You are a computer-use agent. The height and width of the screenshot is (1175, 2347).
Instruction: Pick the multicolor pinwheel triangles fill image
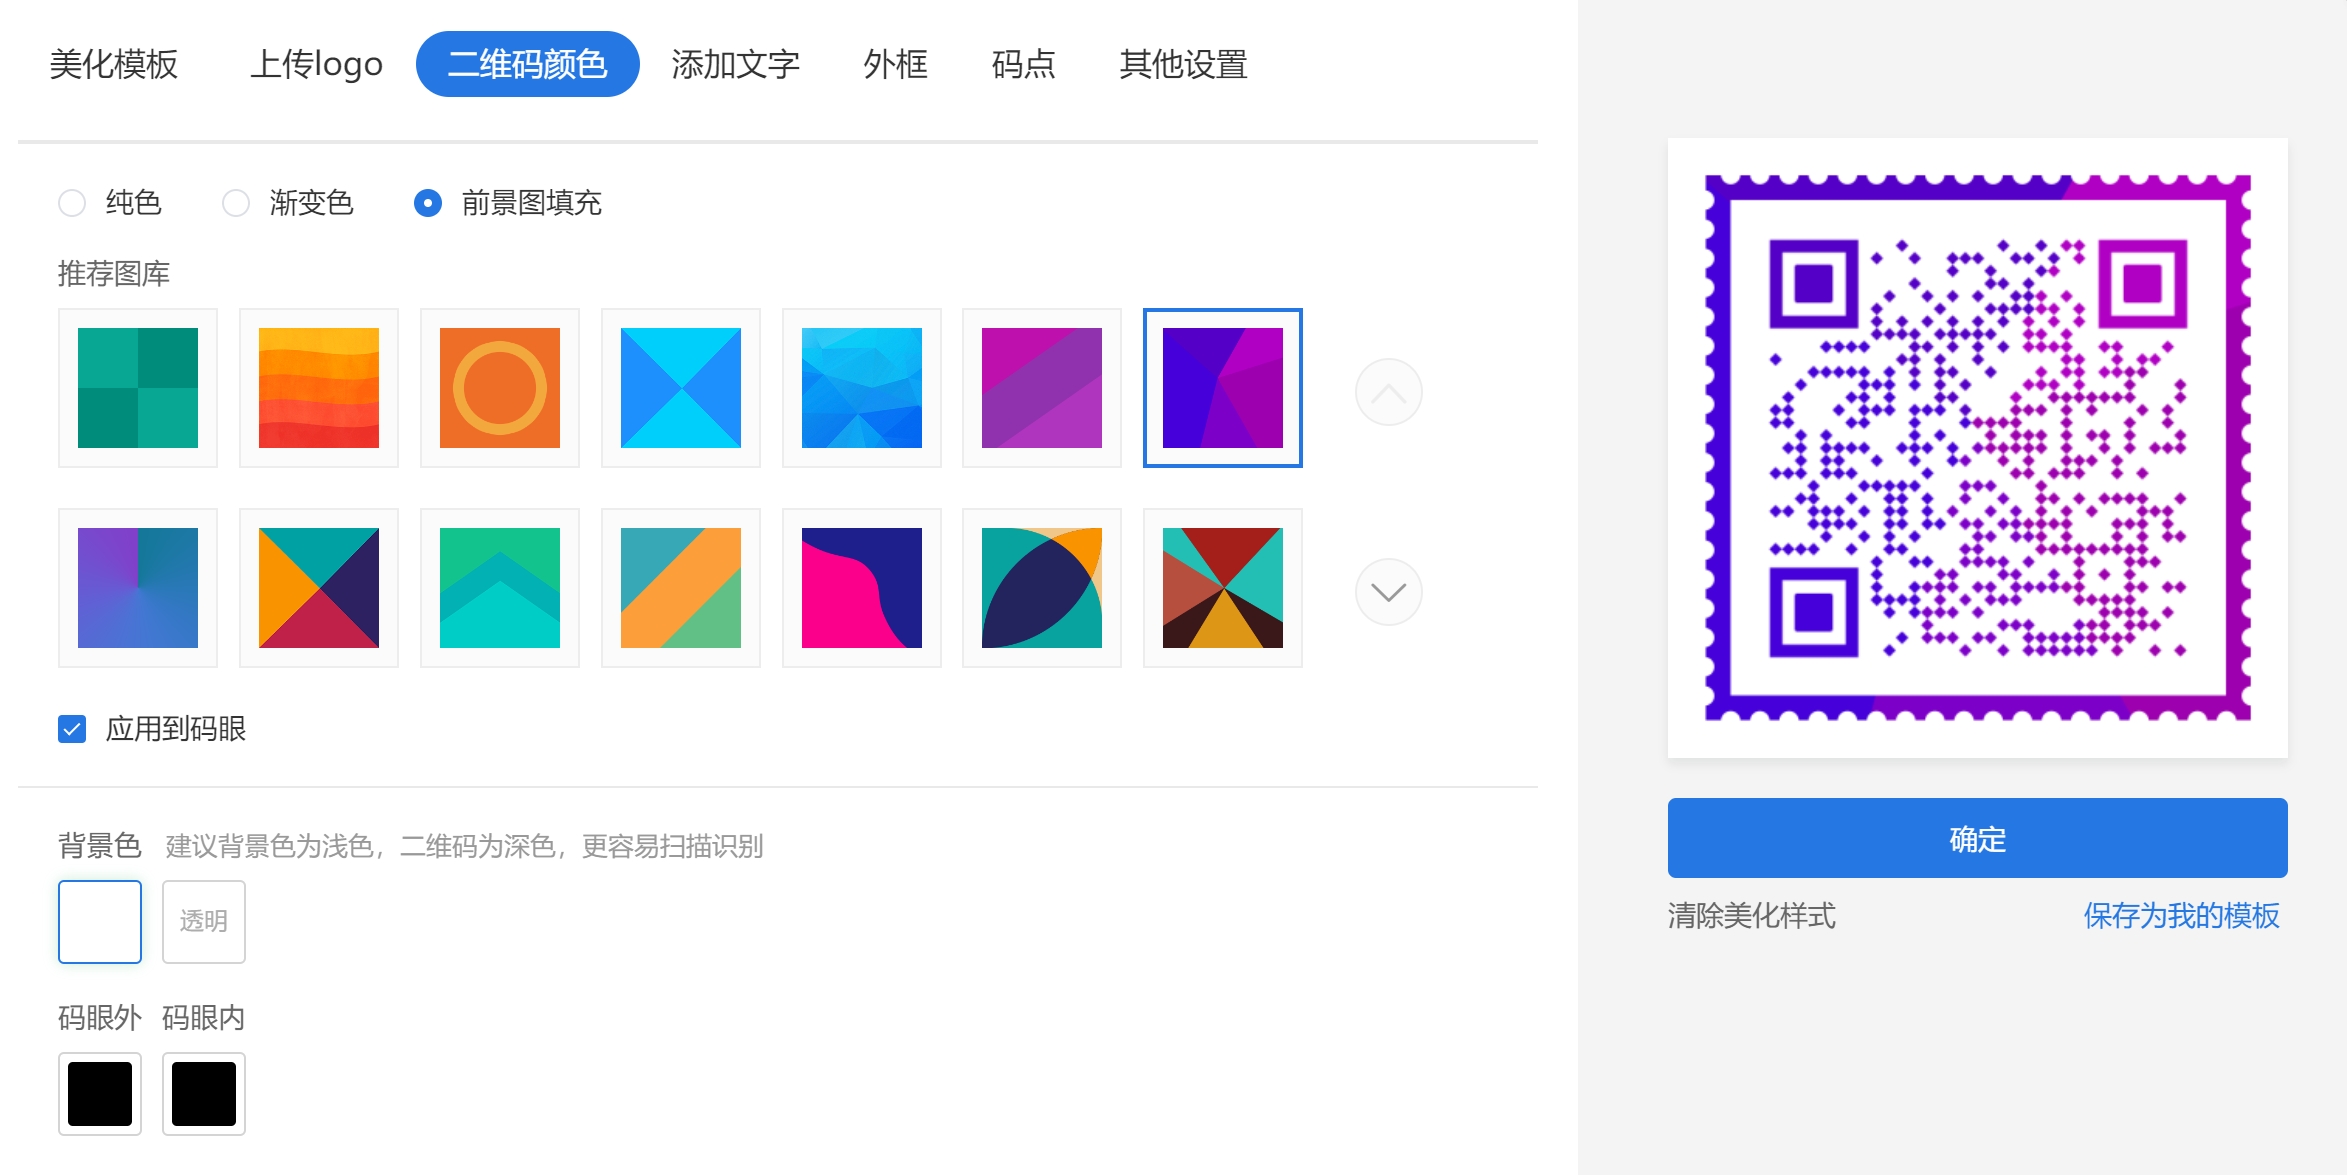[1223, 588]
